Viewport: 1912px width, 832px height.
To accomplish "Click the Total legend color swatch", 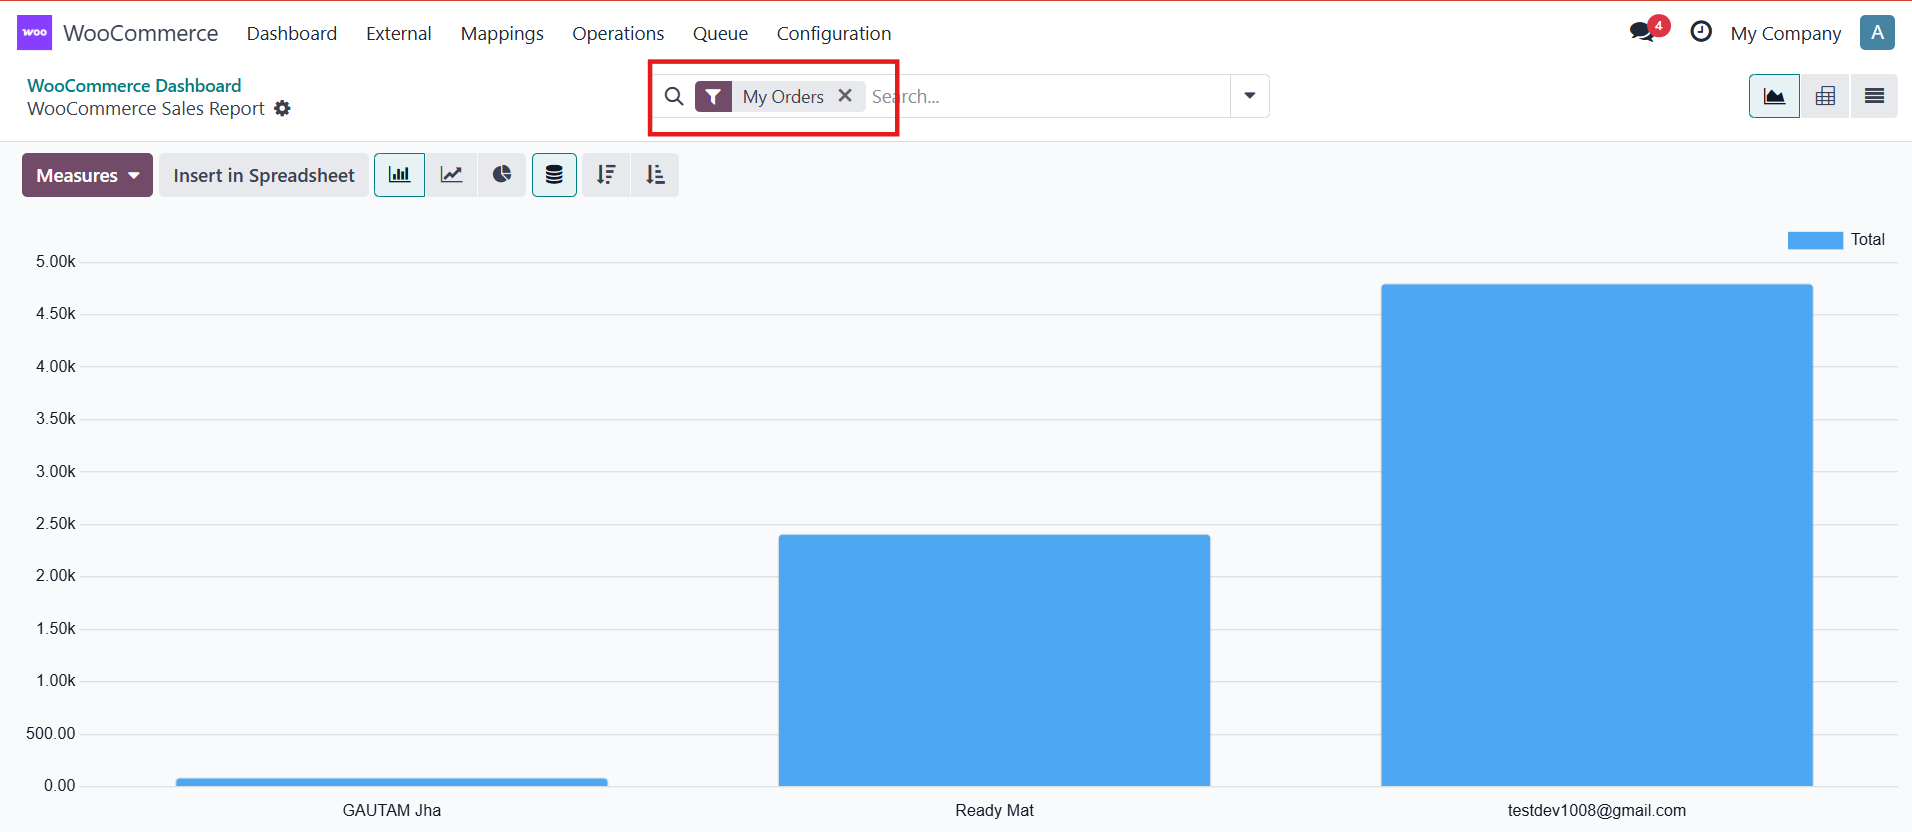I will click(1815, 240).
